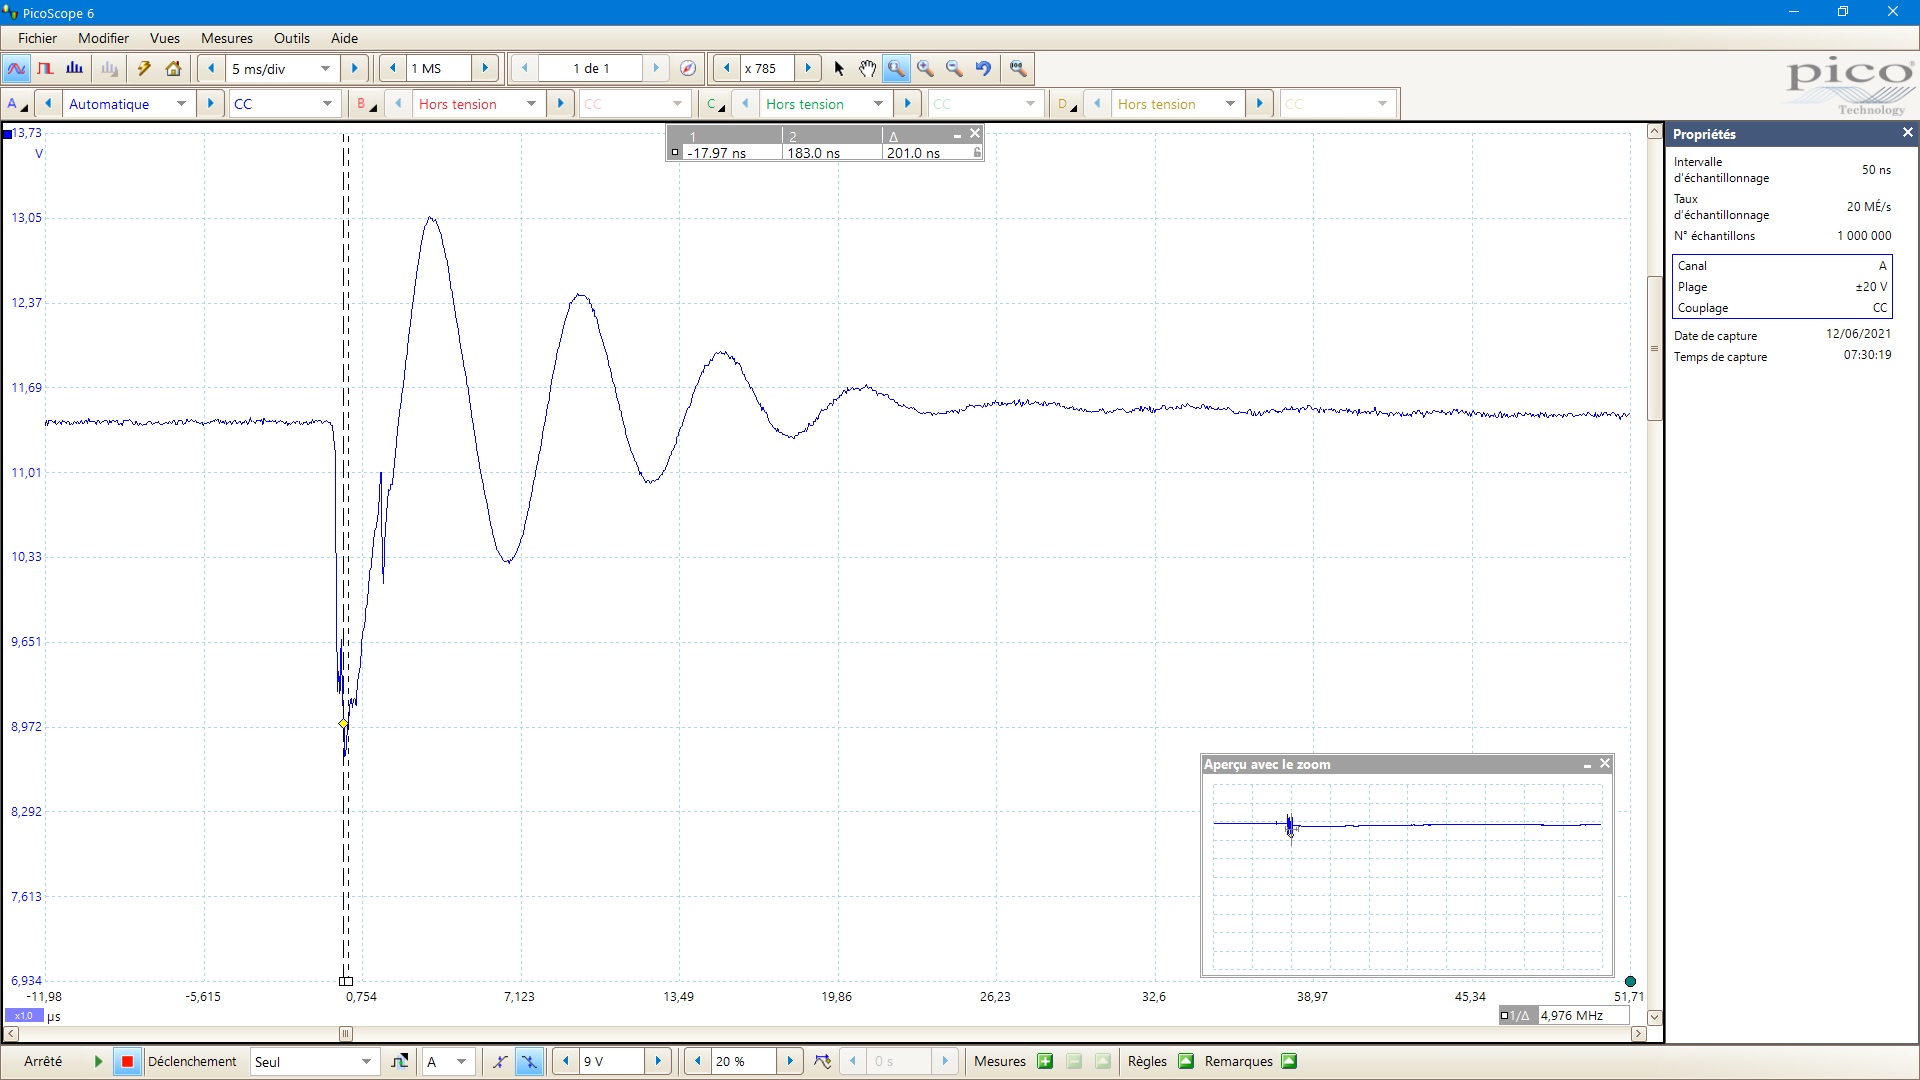Click the auto setup lightning icon
Viewport: 1920px width, 1080px height.
pos(144,69)
